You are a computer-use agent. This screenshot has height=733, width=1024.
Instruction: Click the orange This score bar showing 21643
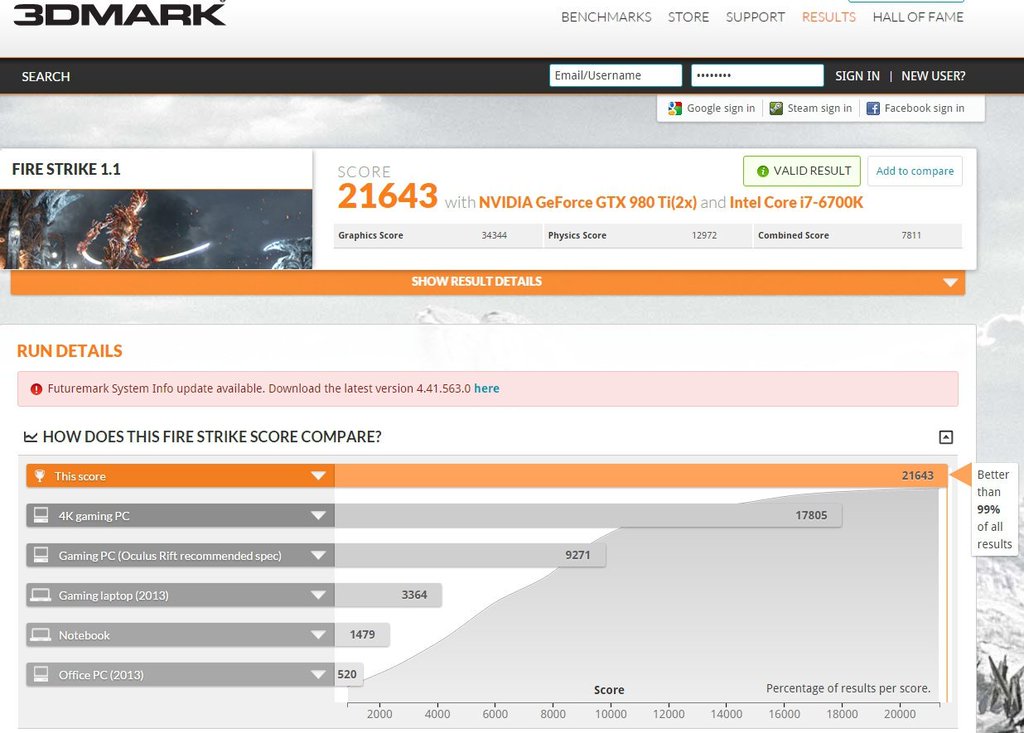[640, 476]
